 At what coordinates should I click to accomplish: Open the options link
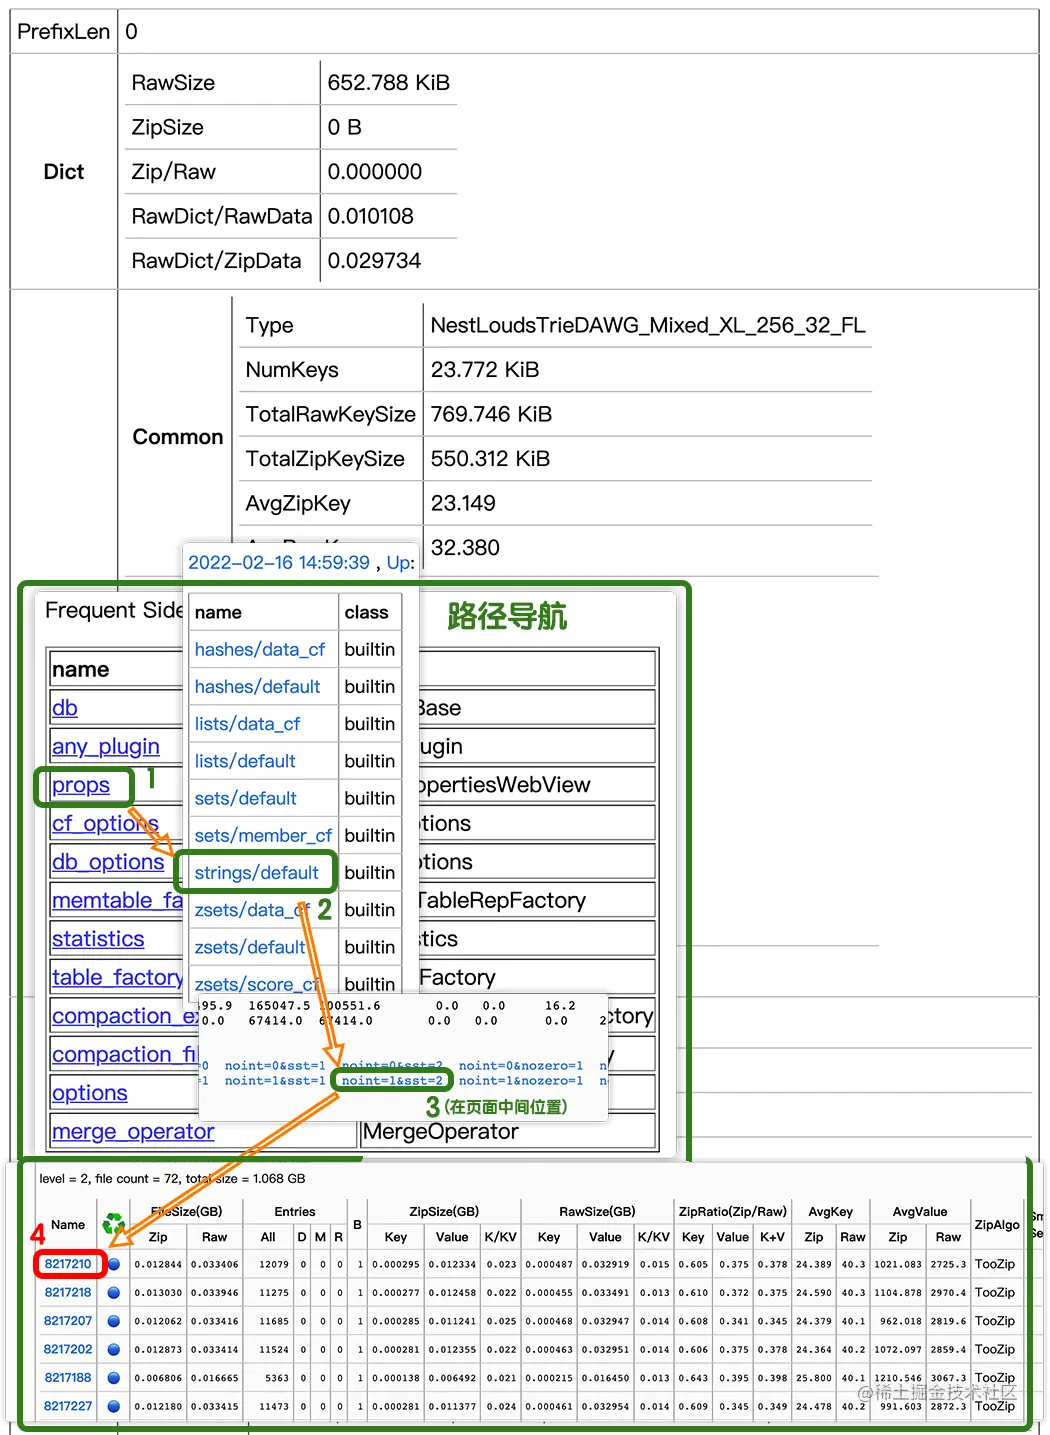point(90,1093)
